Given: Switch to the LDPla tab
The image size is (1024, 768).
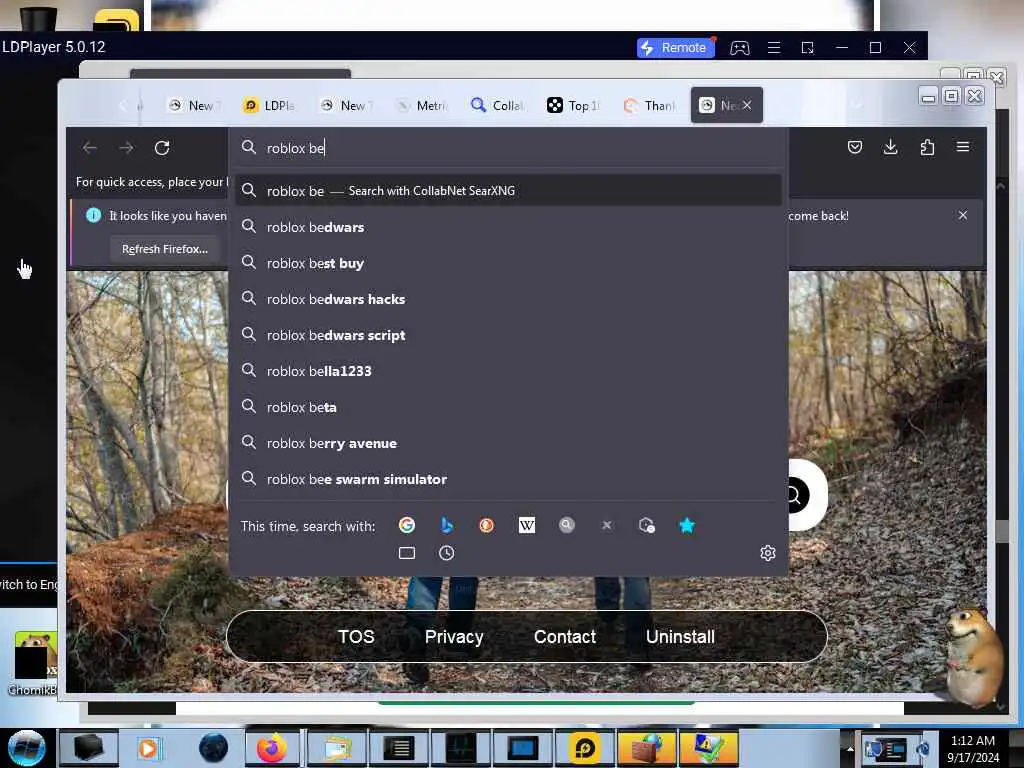Looking at the screenshot, I should click(x=269, y=105).
